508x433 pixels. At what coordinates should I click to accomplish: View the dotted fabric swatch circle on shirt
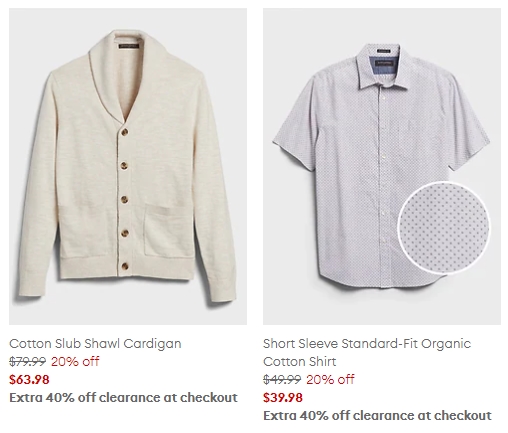tap(444, 228)
